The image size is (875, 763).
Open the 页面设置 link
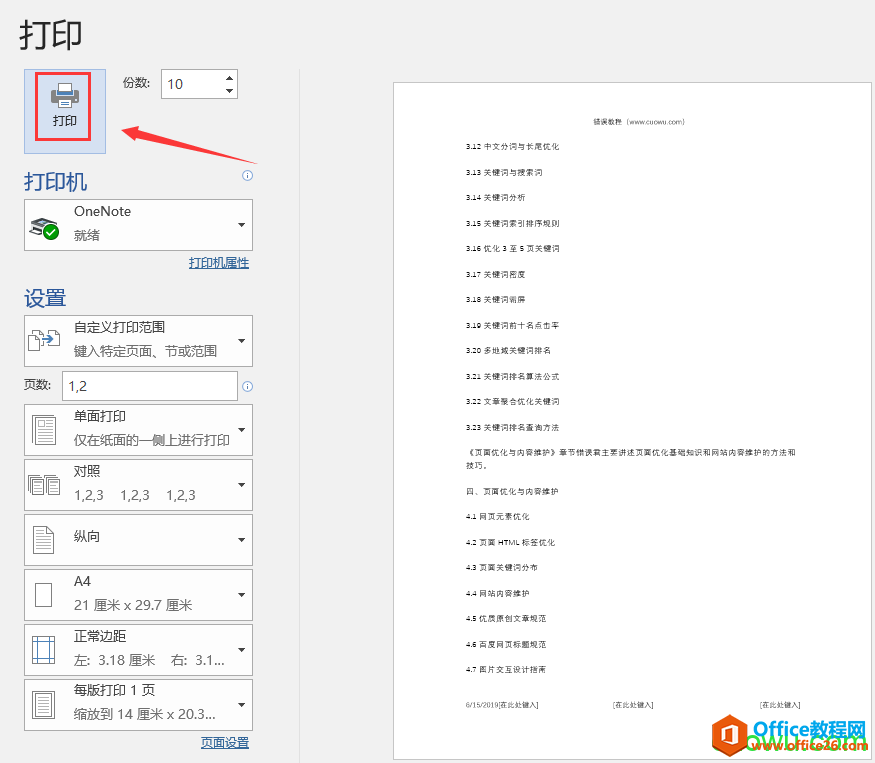[225, 743]
